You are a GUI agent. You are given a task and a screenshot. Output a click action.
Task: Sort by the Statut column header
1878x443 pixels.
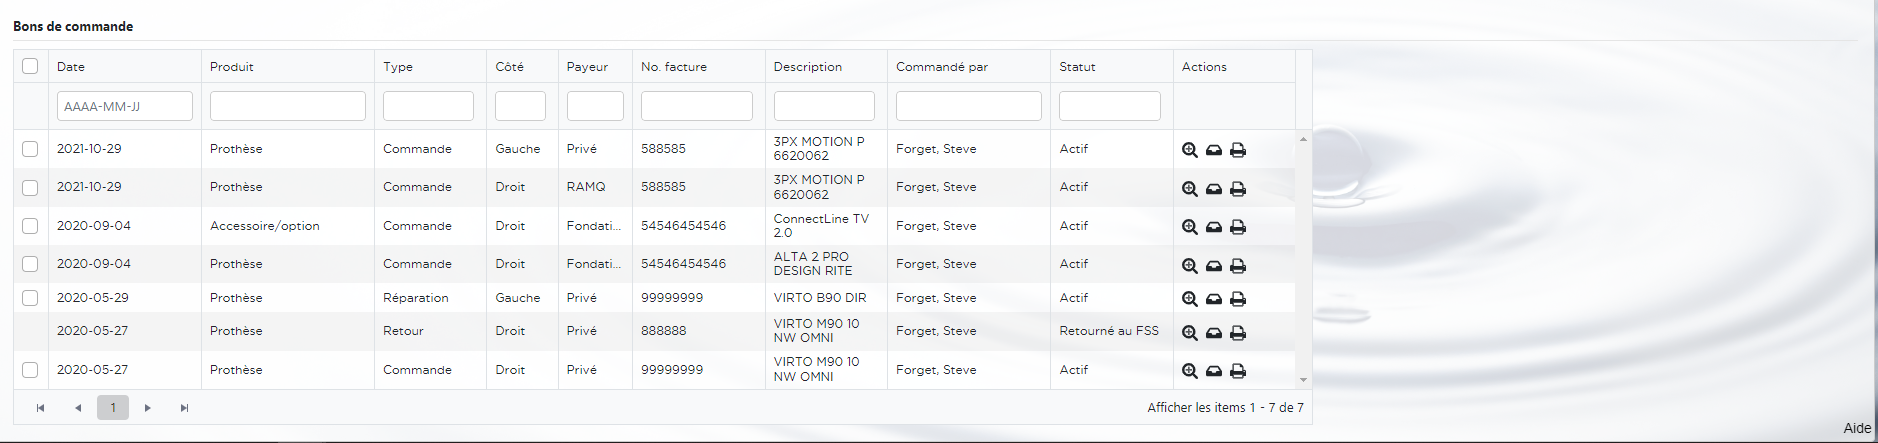[1077, 67]
